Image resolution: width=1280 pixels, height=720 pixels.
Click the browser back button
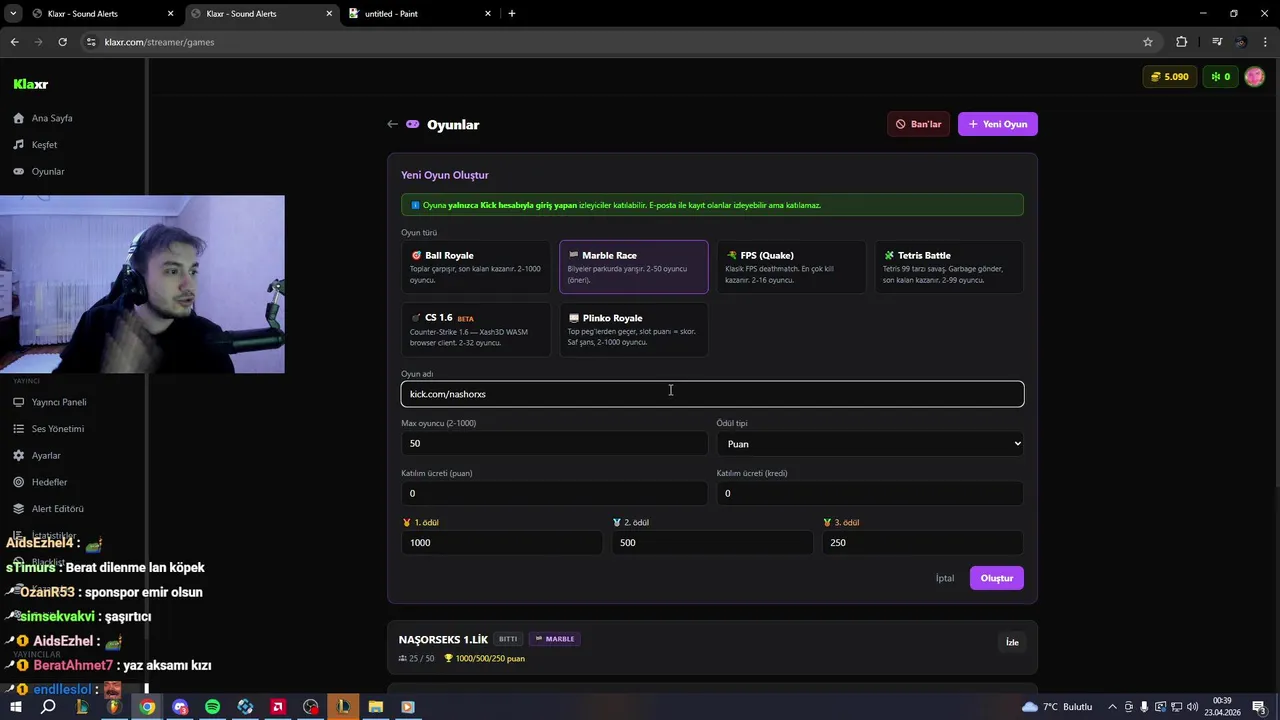(14, 42)
